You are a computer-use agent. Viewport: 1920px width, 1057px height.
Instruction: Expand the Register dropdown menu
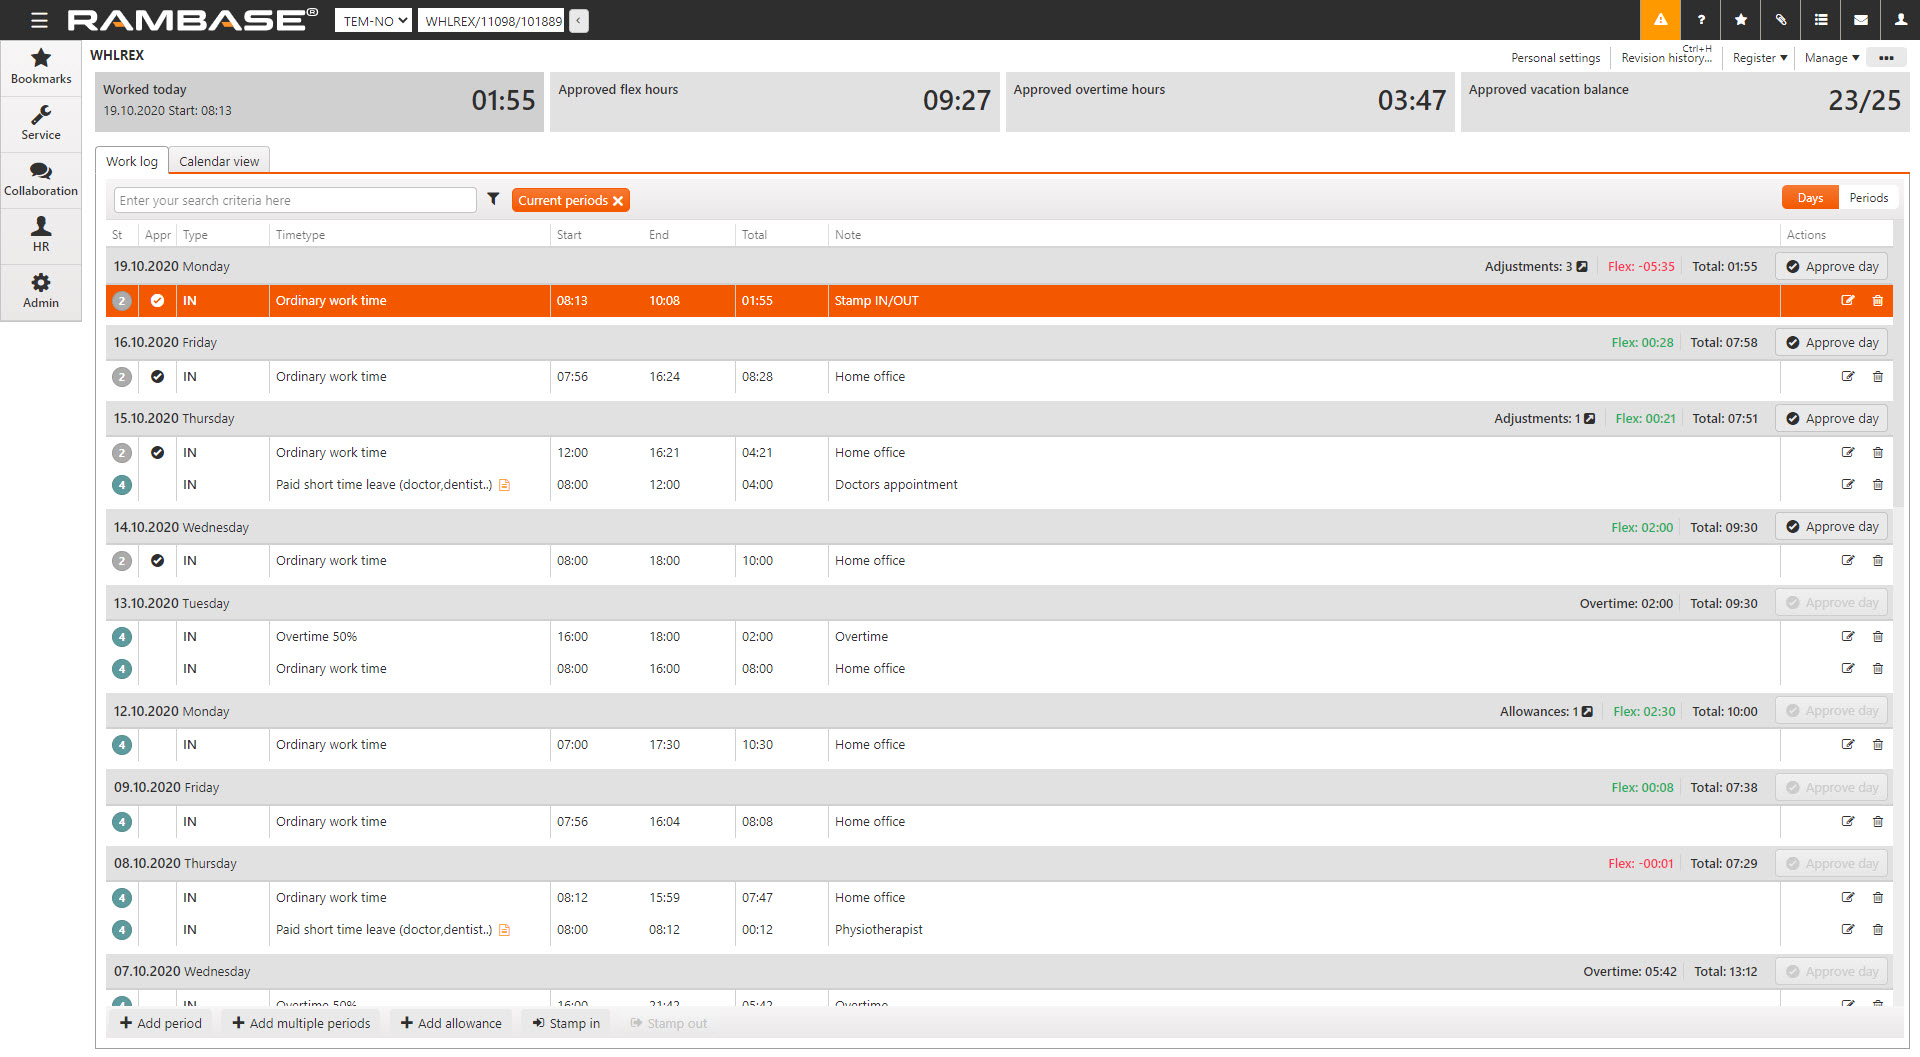point(1759,58)
